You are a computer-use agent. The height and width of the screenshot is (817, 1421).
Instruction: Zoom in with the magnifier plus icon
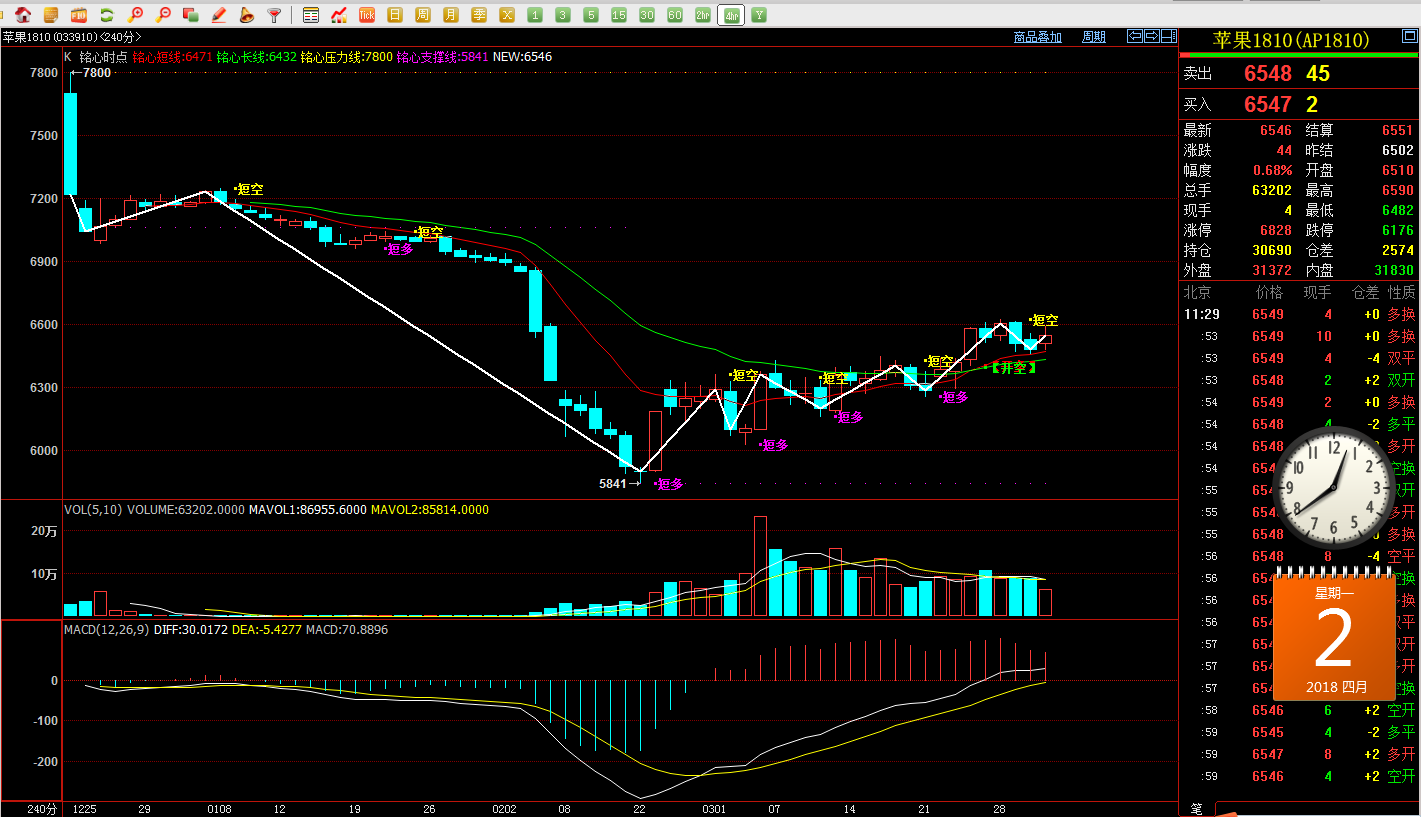coord(135,15)
